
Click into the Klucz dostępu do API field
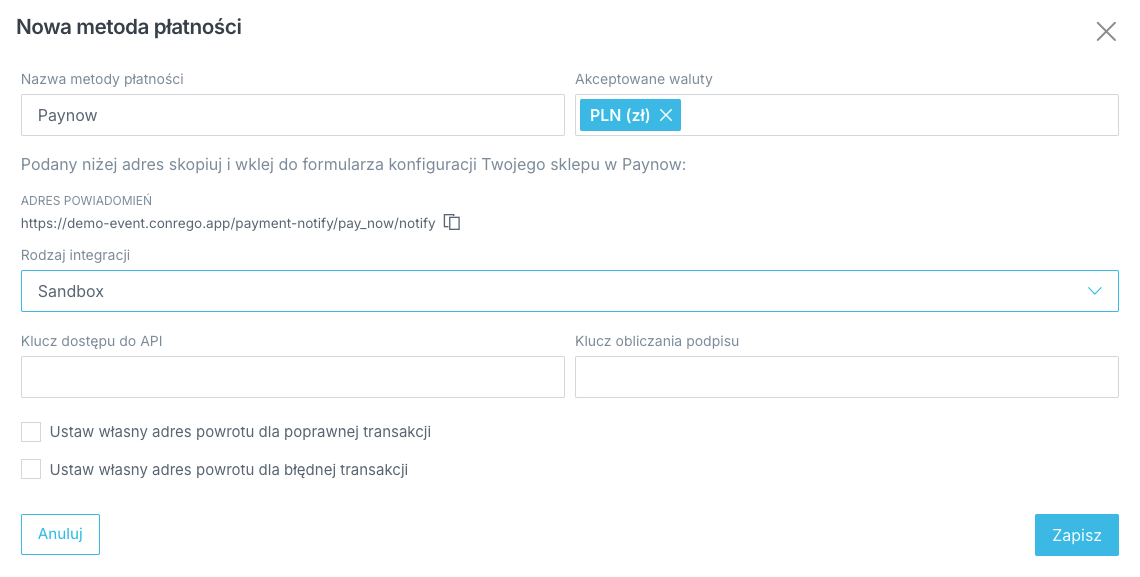[x=292, y=377]
